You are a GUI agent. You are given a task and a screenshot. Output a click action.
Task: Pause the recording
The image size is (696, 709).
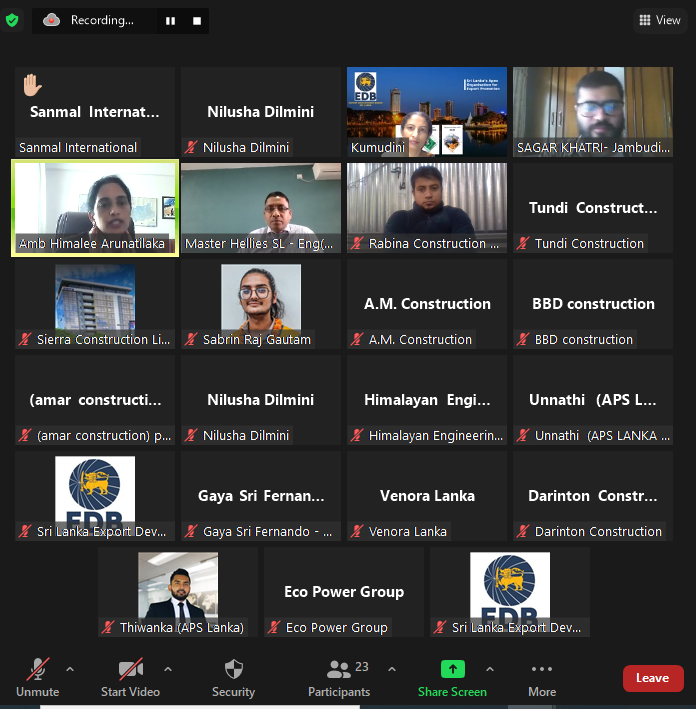click(x=170, y=21)
